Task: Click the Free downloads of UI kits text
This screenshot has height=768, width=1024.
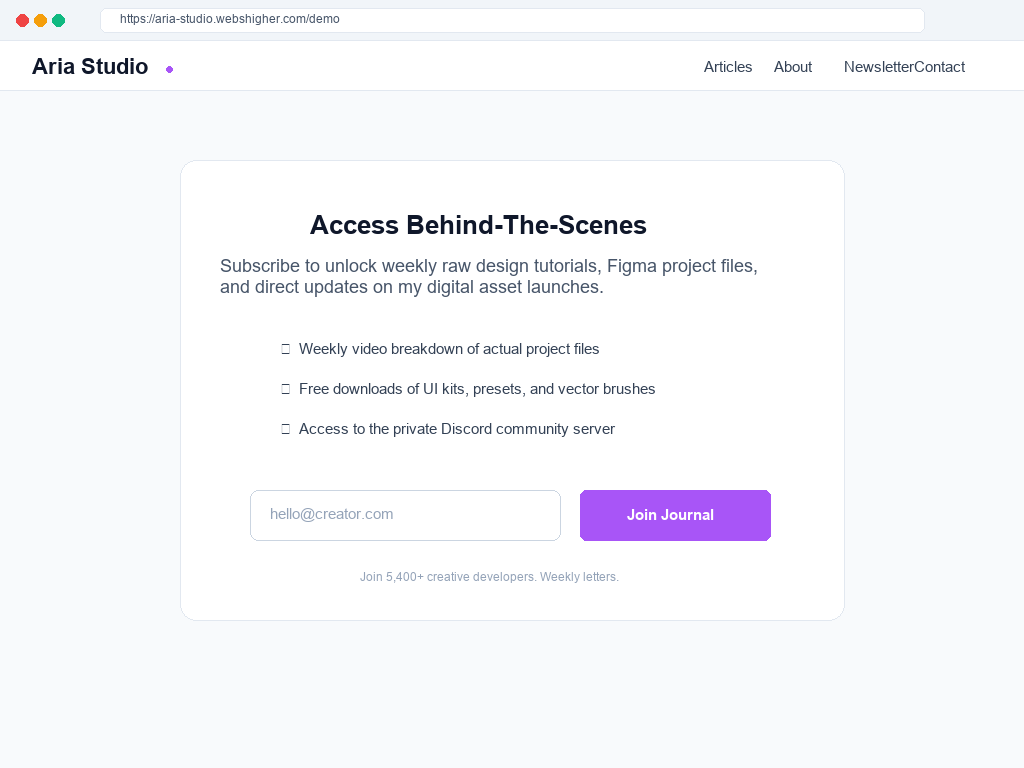Action: (x=477, y=389)
